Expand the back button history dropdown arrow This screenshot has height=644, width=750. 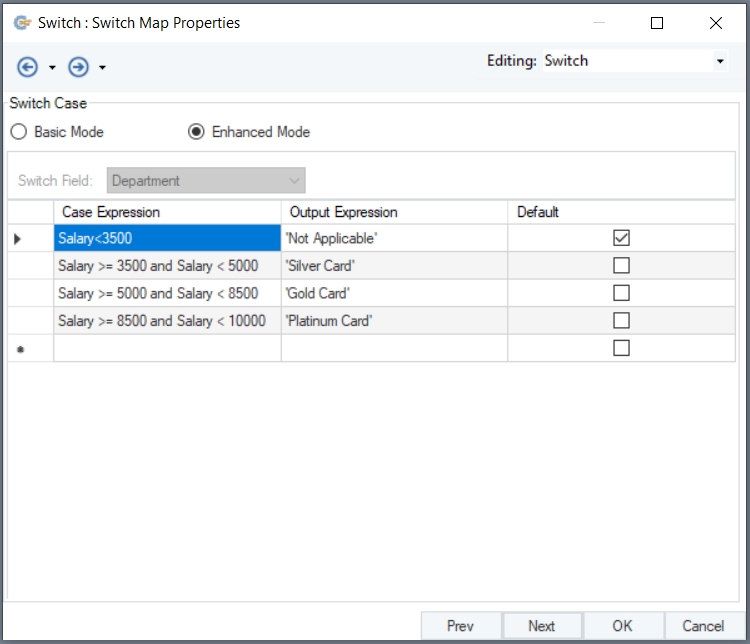[52, 69]
